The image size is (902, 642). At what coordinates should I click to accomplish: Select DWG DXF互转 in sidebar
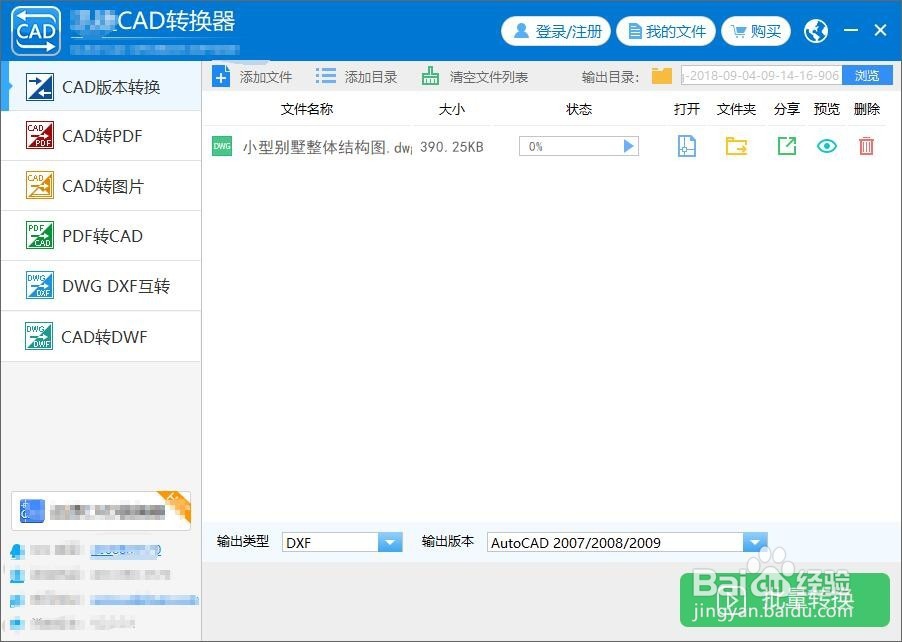(101, 286)
